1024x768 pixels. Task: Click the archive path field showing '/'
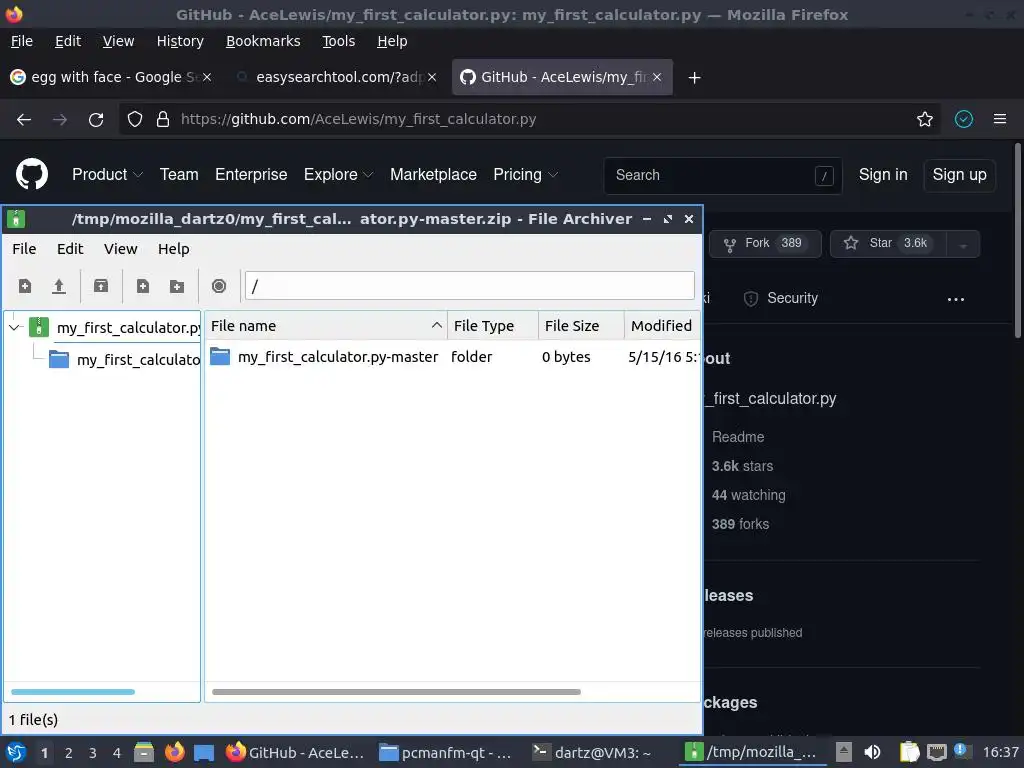(x=470, y=286)
